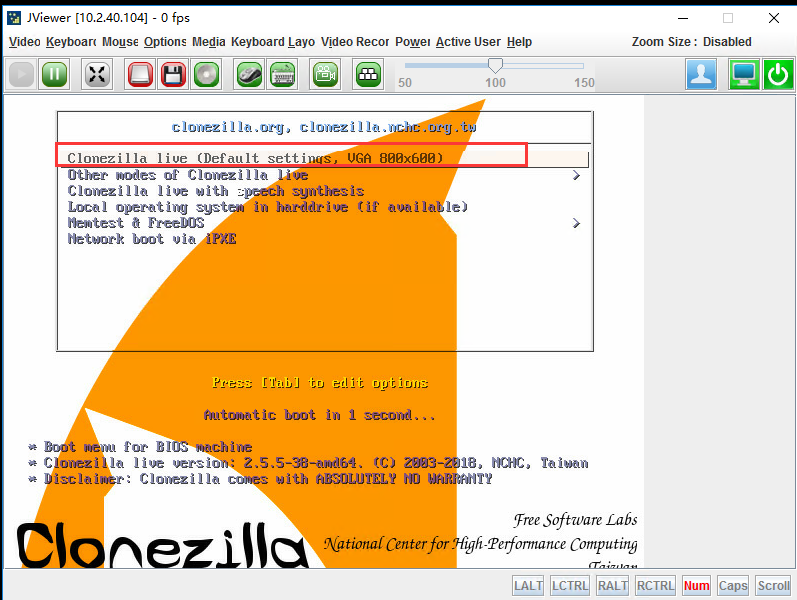Open the Video menu
This screenshot has height=600, width=797.
[x=24, y=42]
